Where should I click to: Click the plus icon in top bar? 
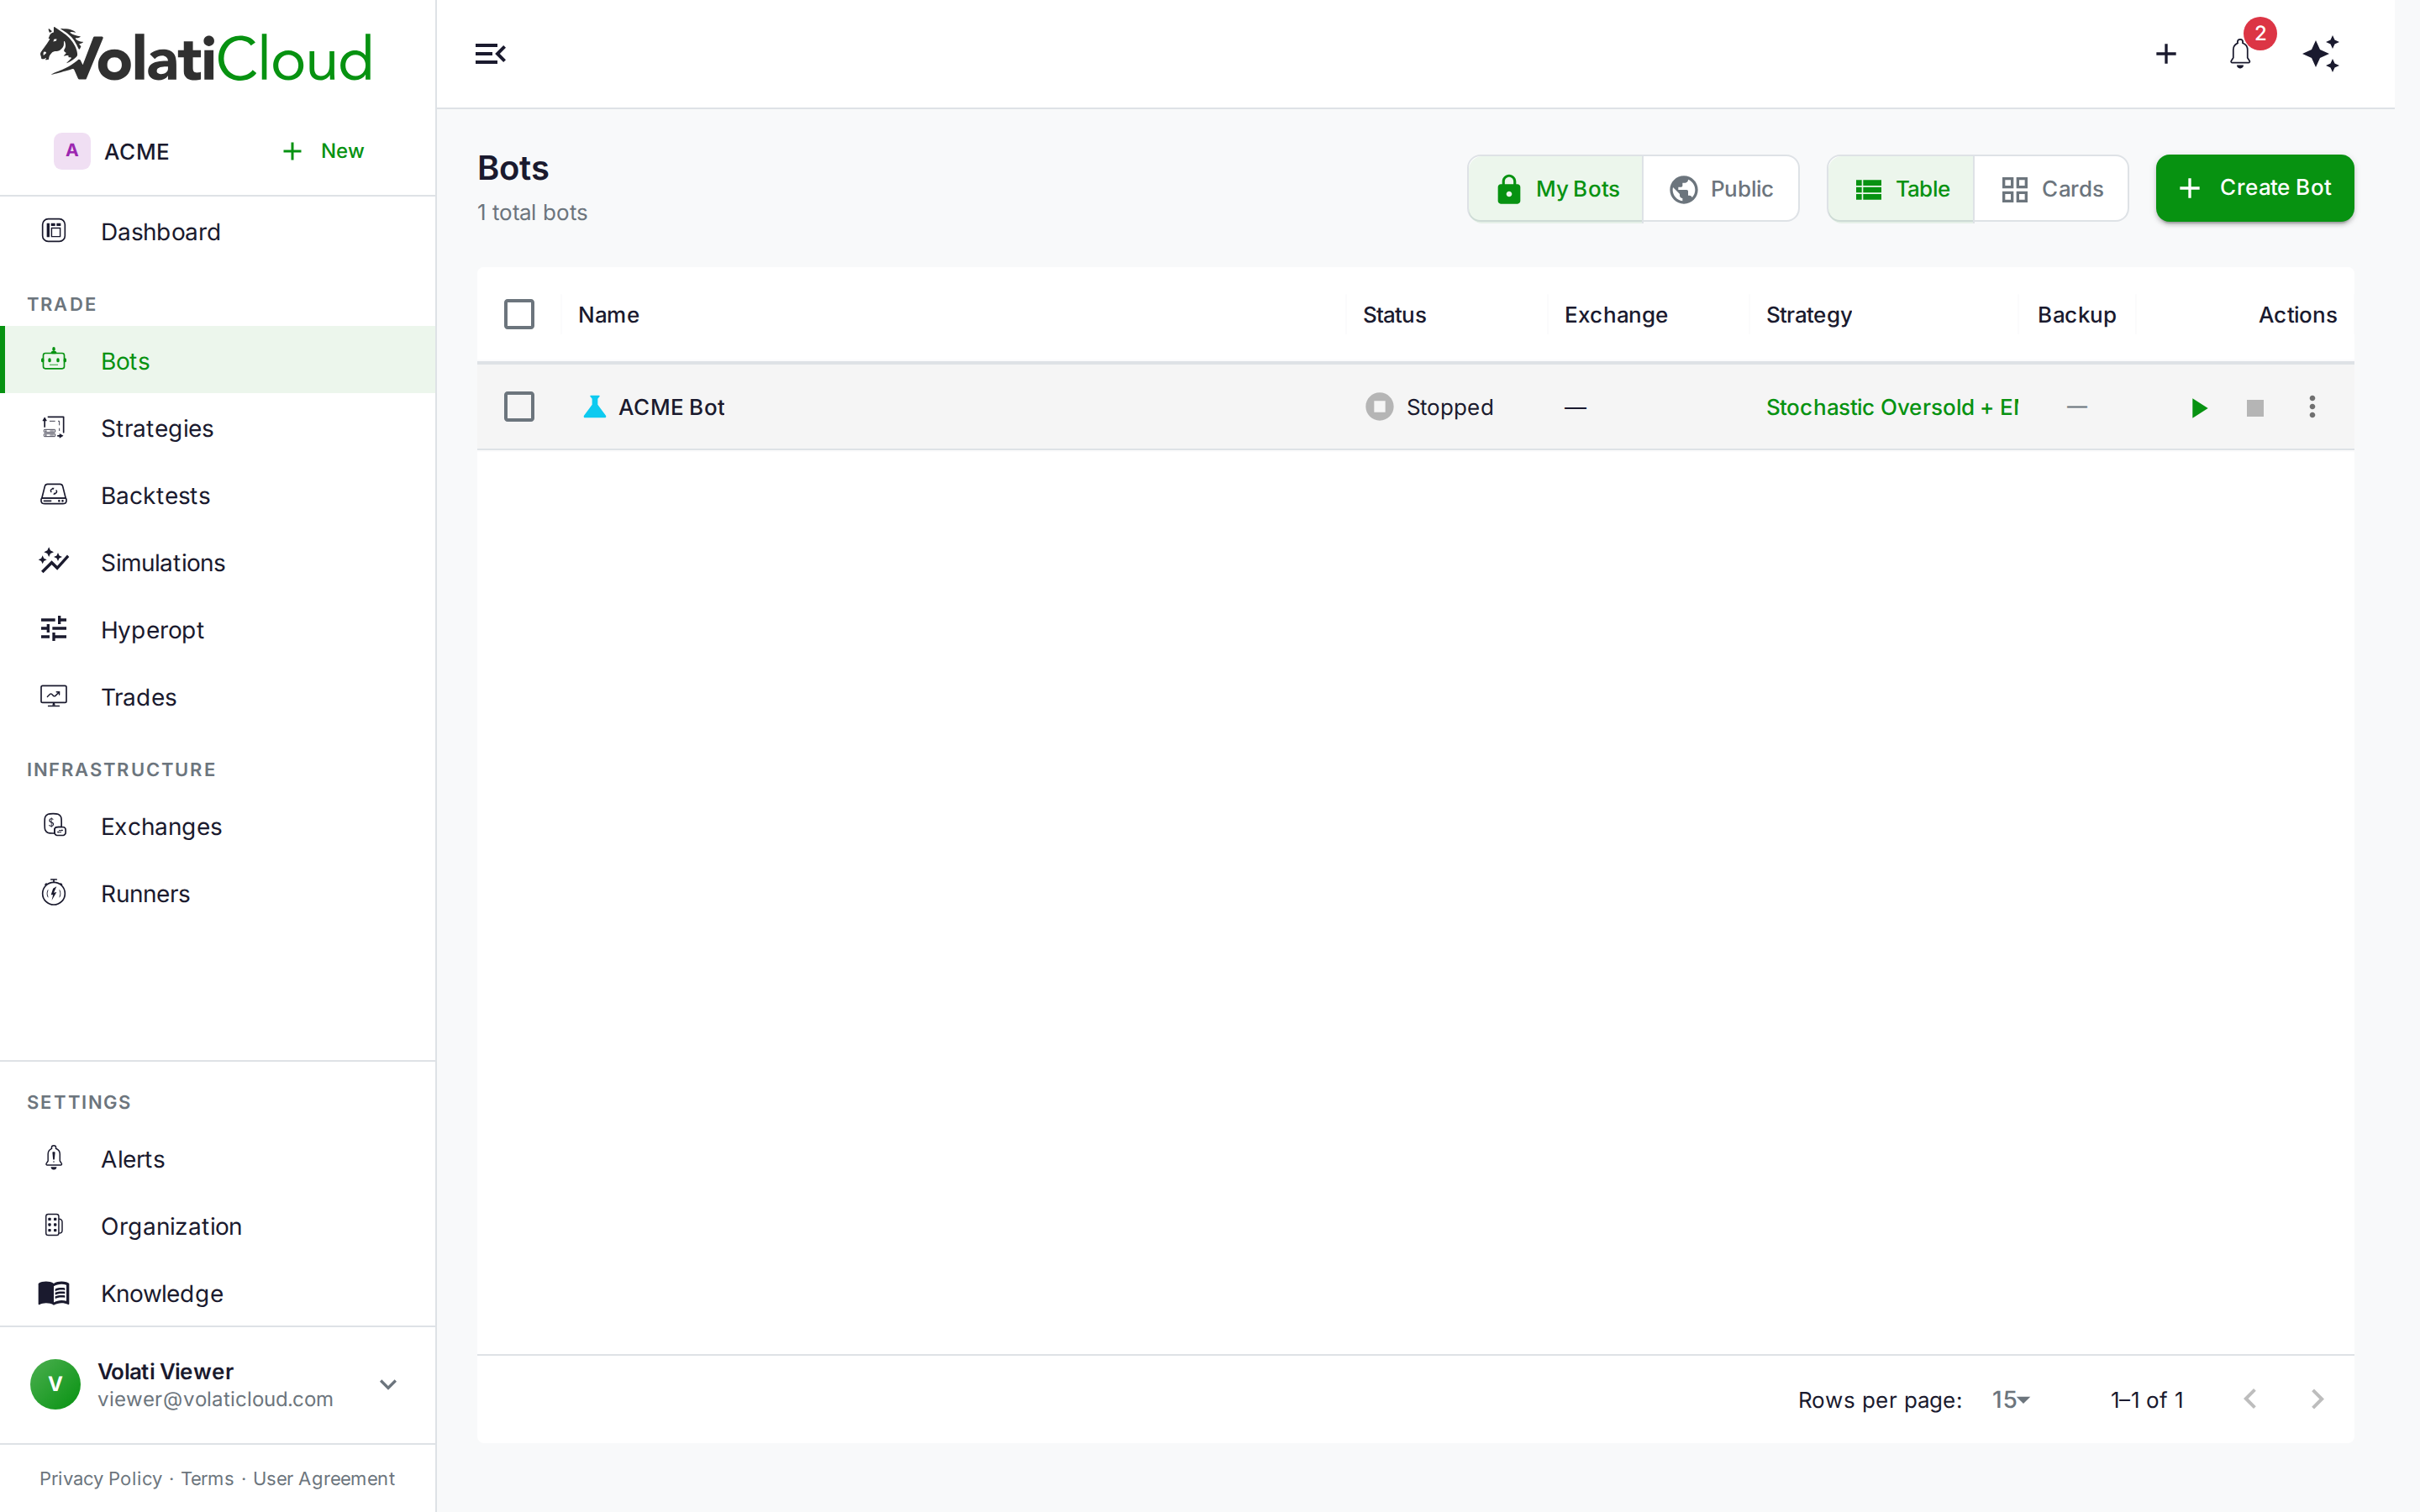[x=2165, y=54]
